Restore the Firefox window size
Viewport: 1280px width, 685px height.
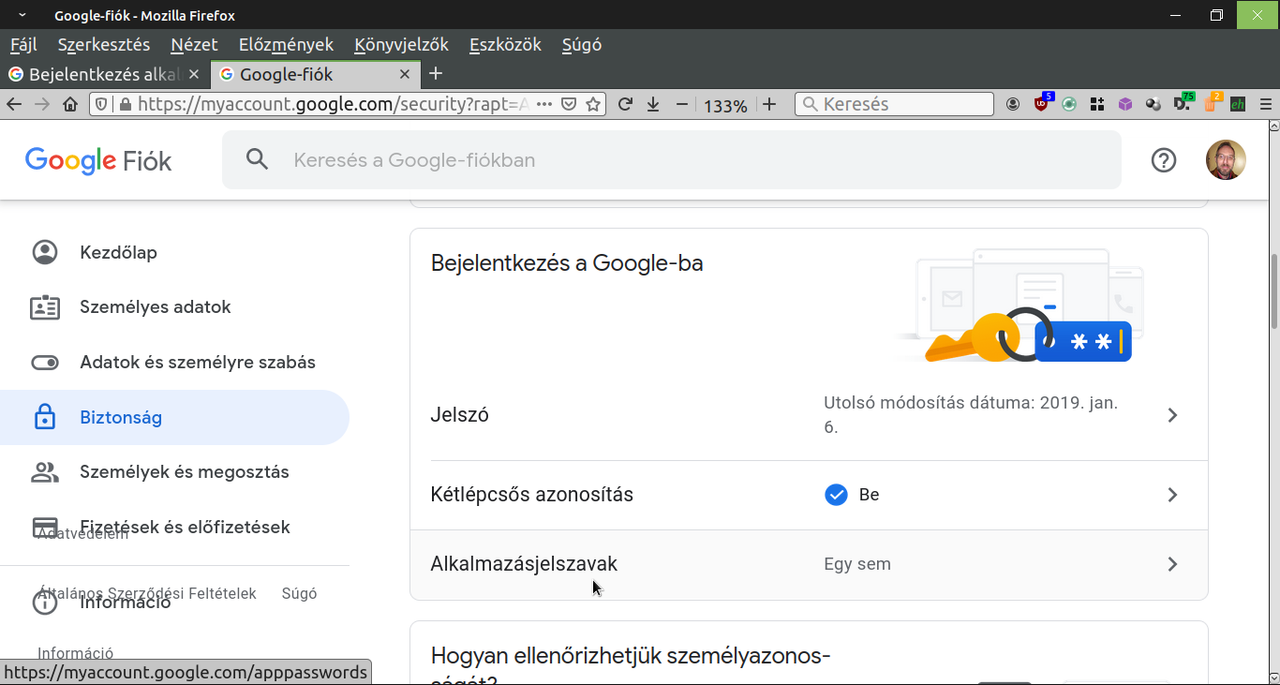coord(1216,15)
